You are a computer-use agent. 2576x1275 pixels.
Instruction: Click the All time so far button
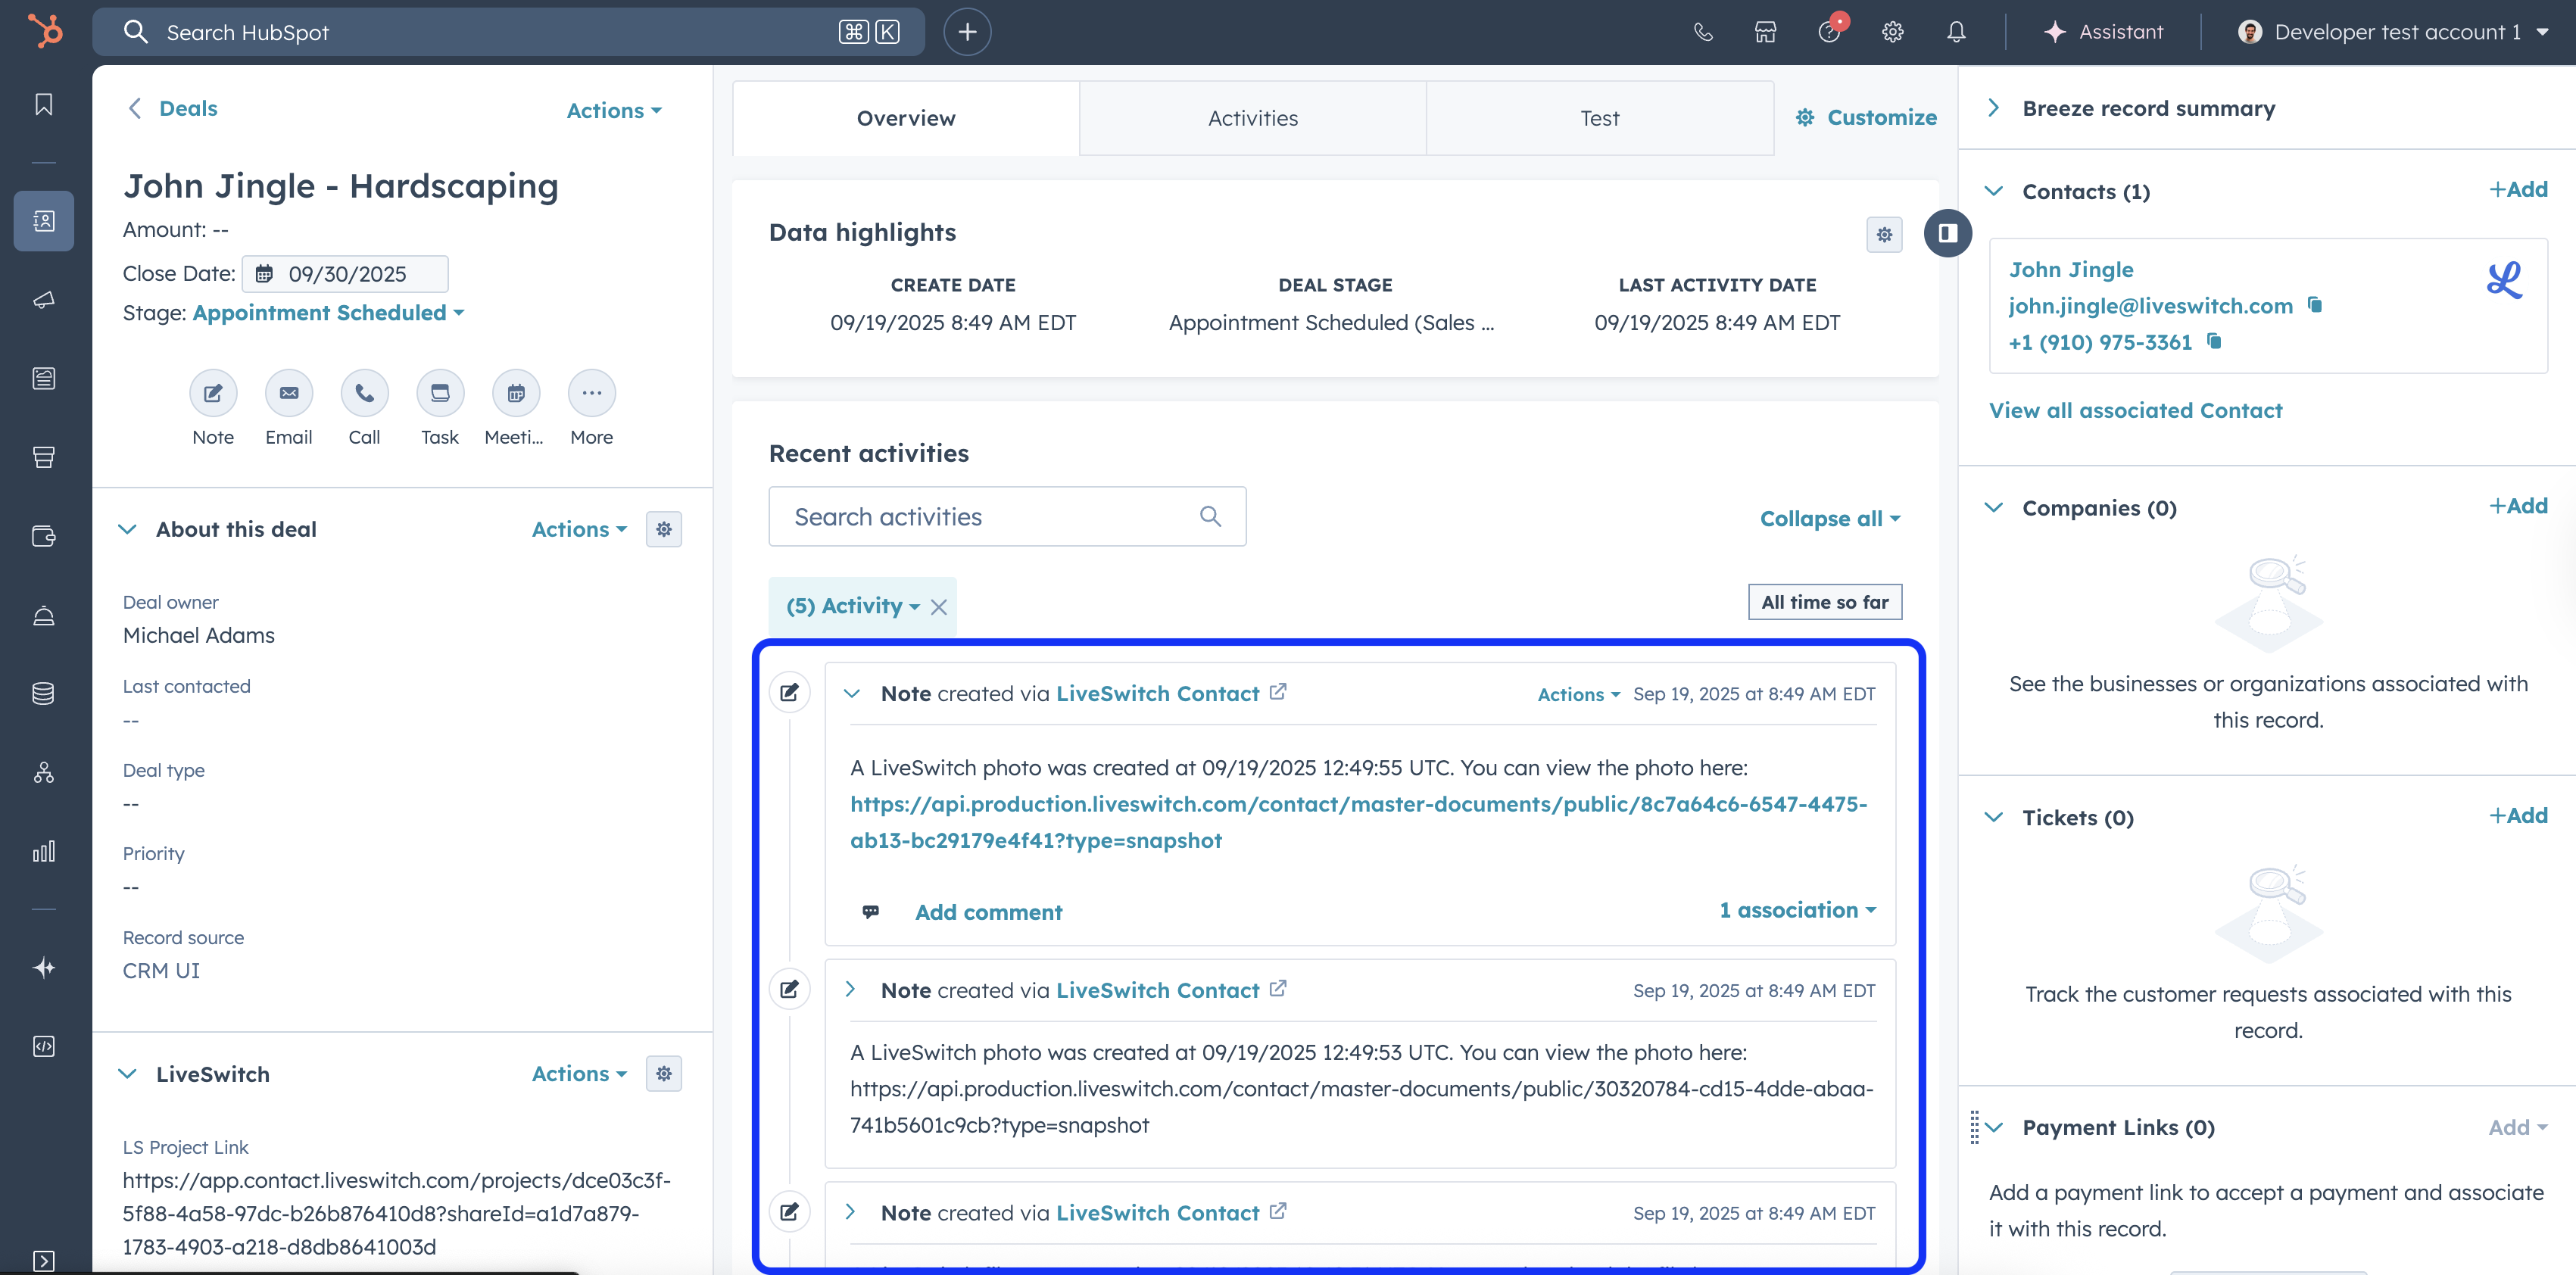1824,602
